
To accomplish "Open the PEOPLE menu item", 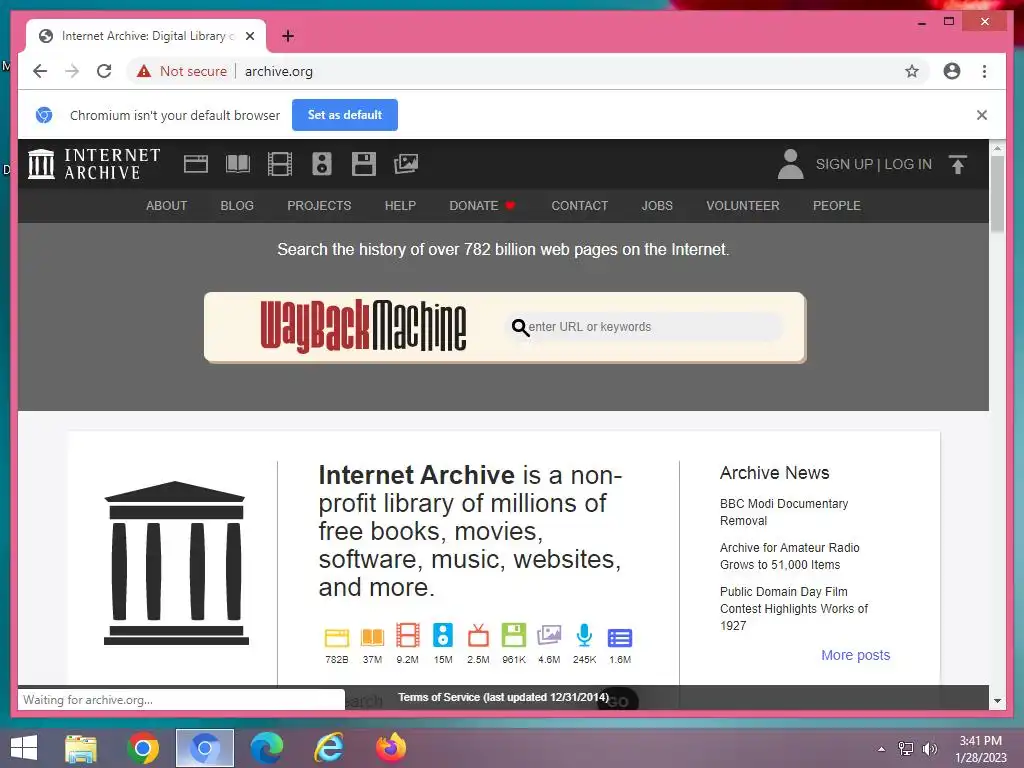I will pos(837,206).
